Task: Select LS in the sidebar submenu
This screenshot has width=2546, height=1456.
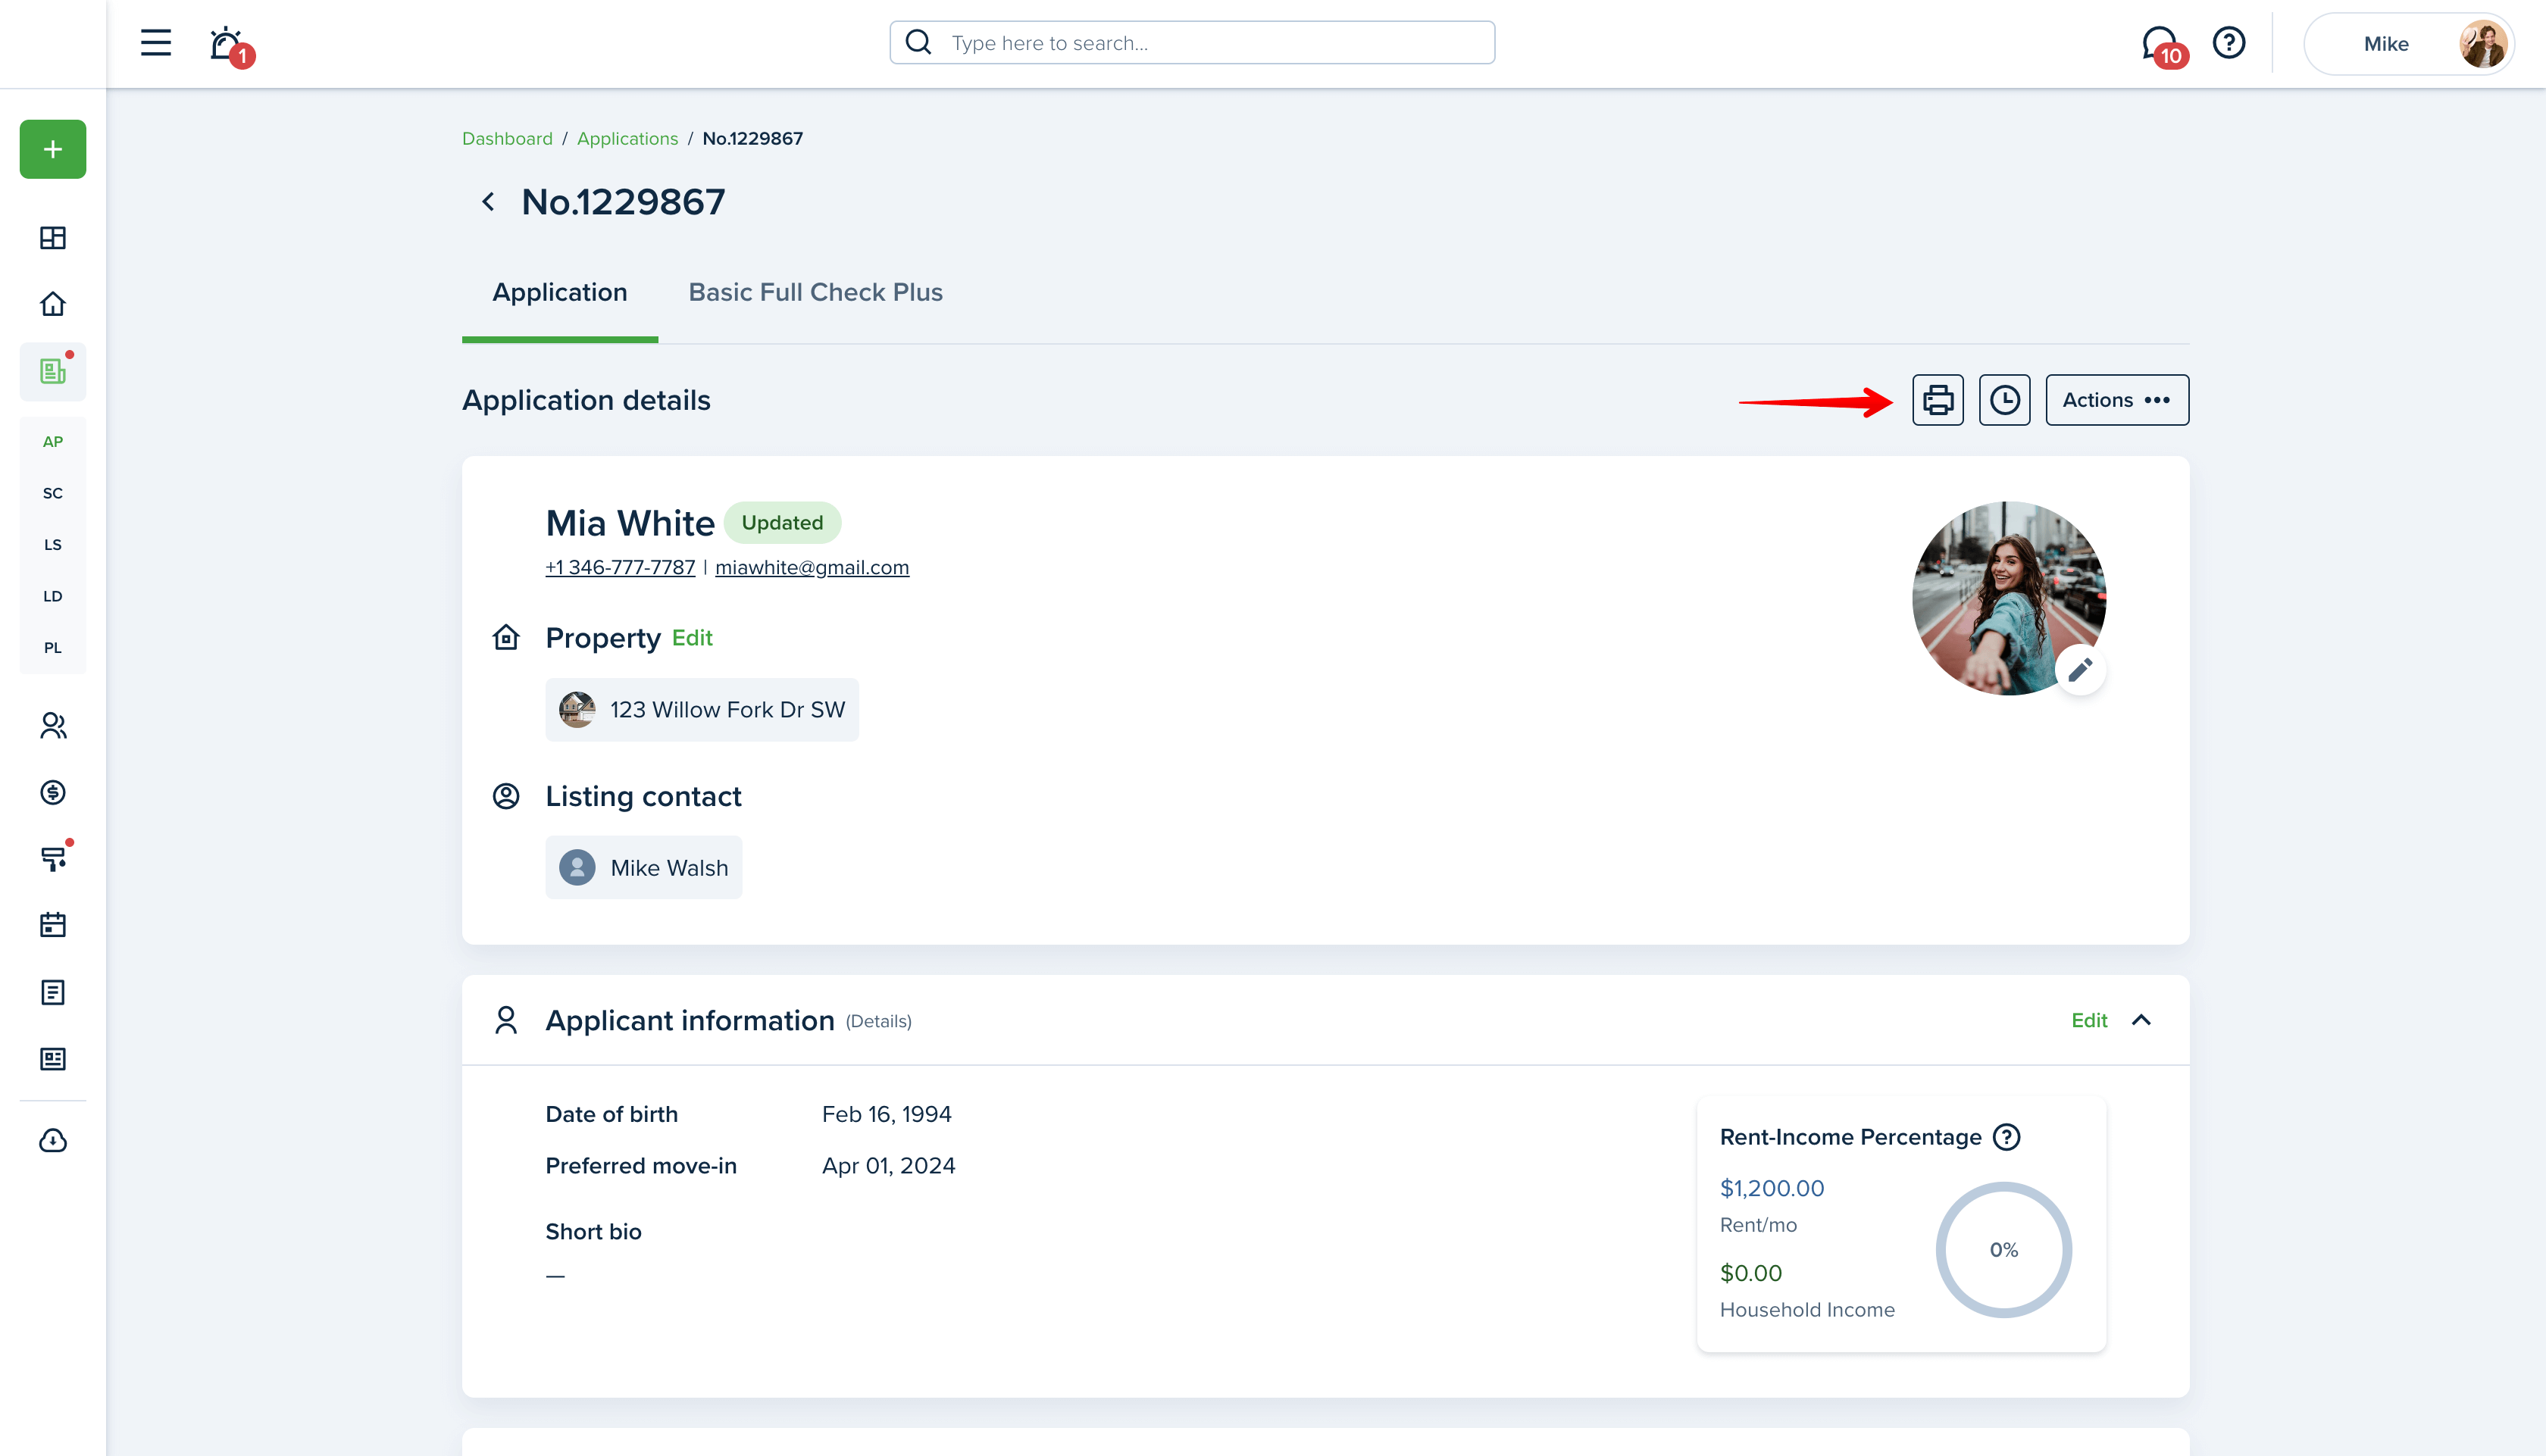Action: pyautogui.click(x=53, y=544)
